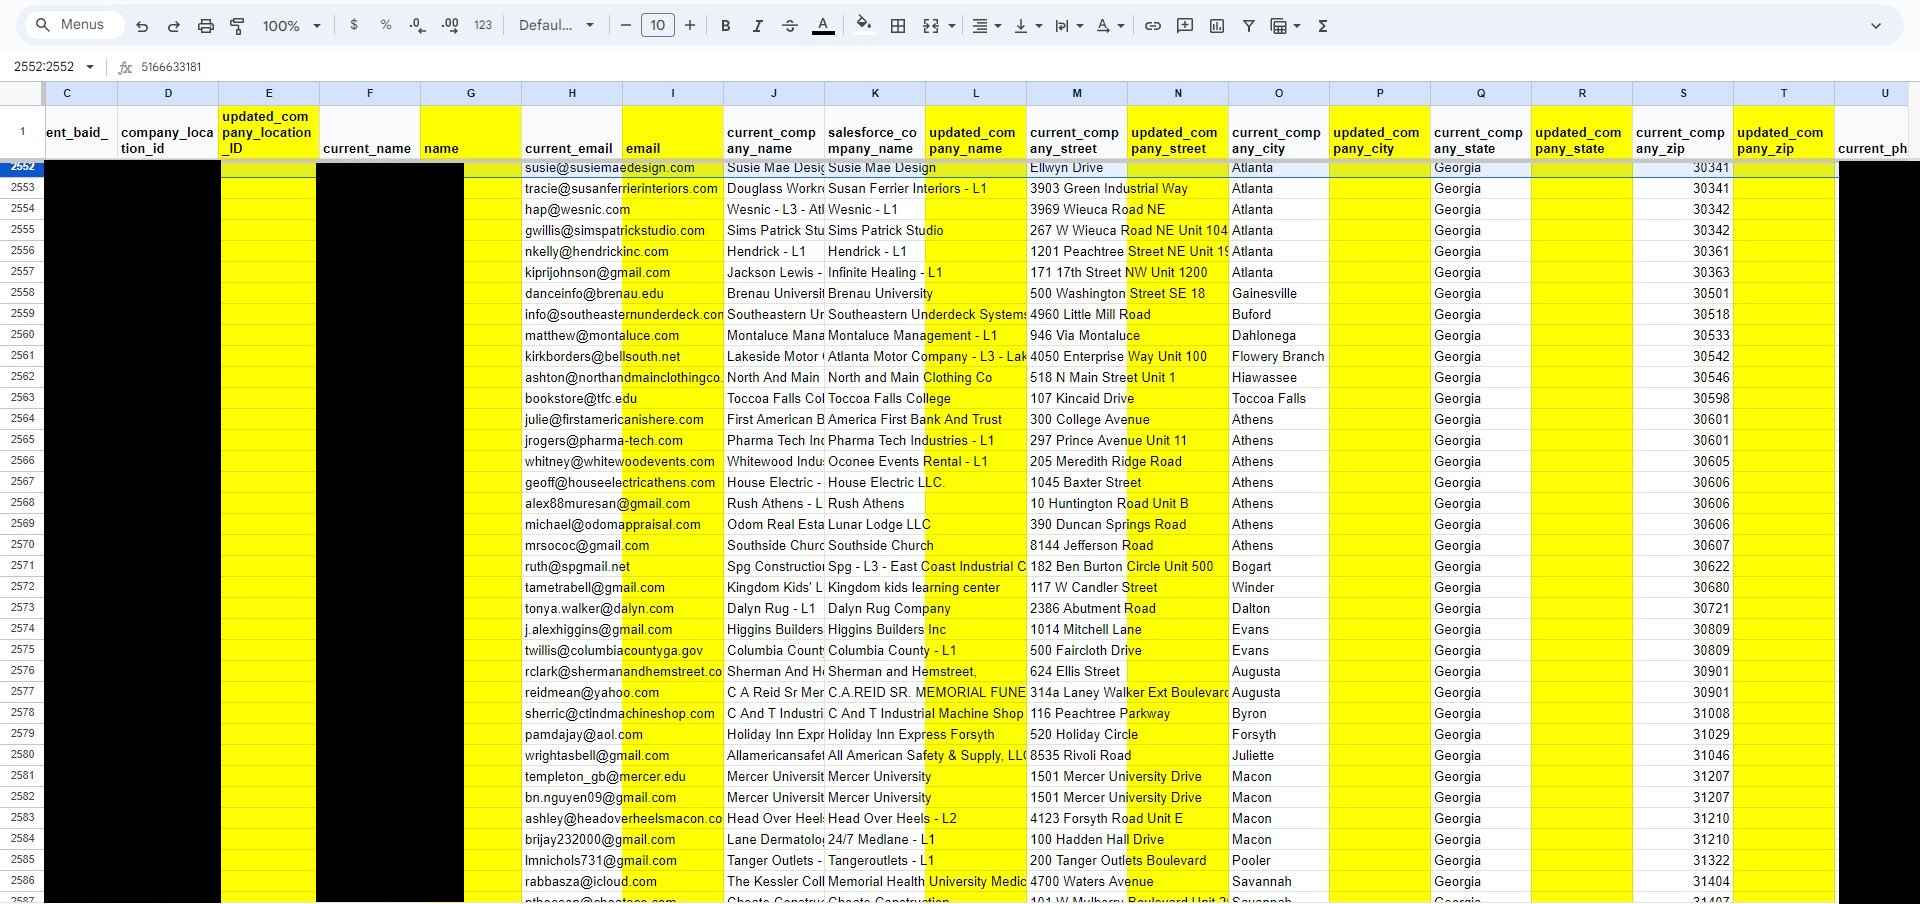This screenshot has width=1920, height=904.
Task: Click the 'company_location_id' header cell
Action: (x=168, y=132)
